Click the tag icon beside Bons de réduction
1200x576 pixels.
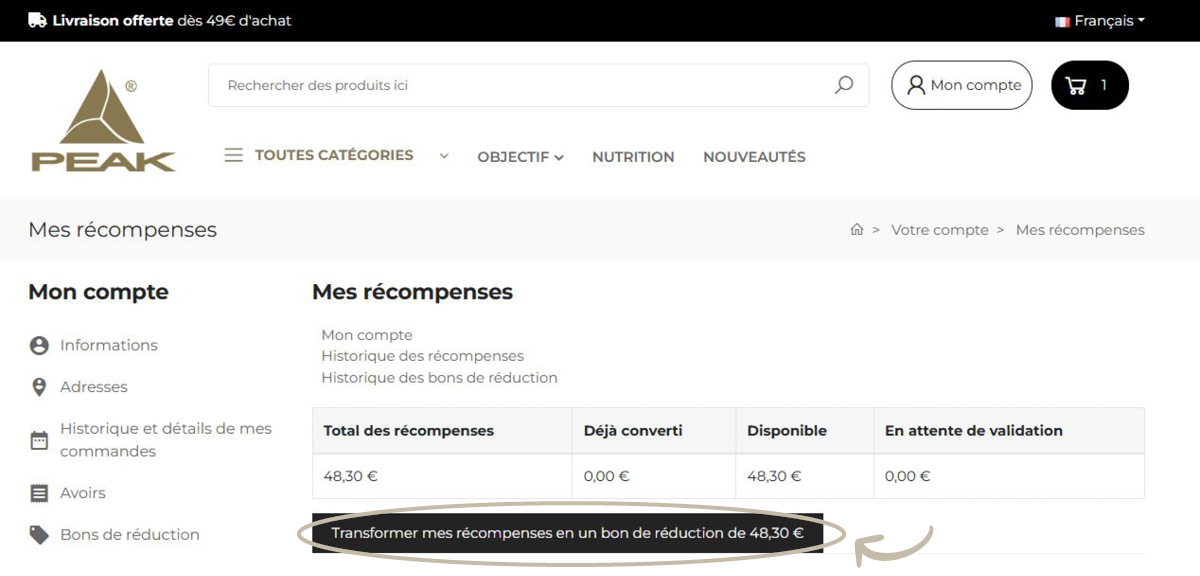click(38, 534)
